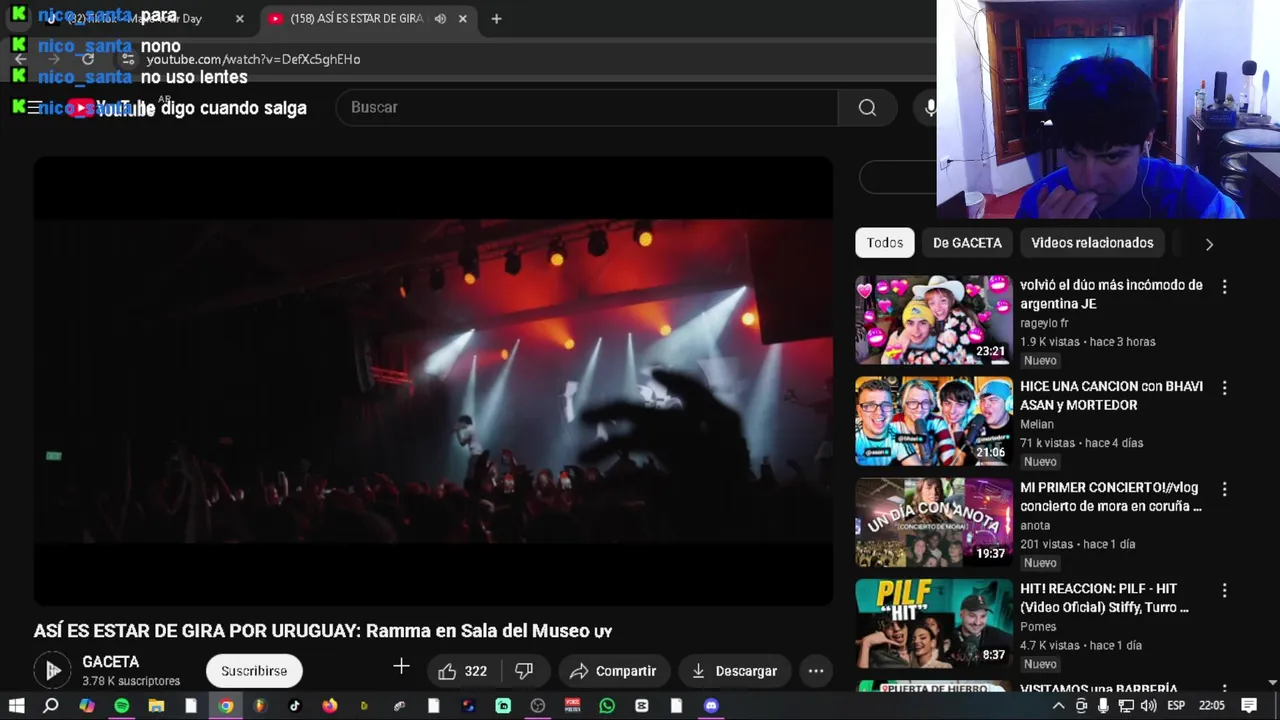
Task: Click the page scrollbar down arrow
Action: click(x=1273, y=683)
